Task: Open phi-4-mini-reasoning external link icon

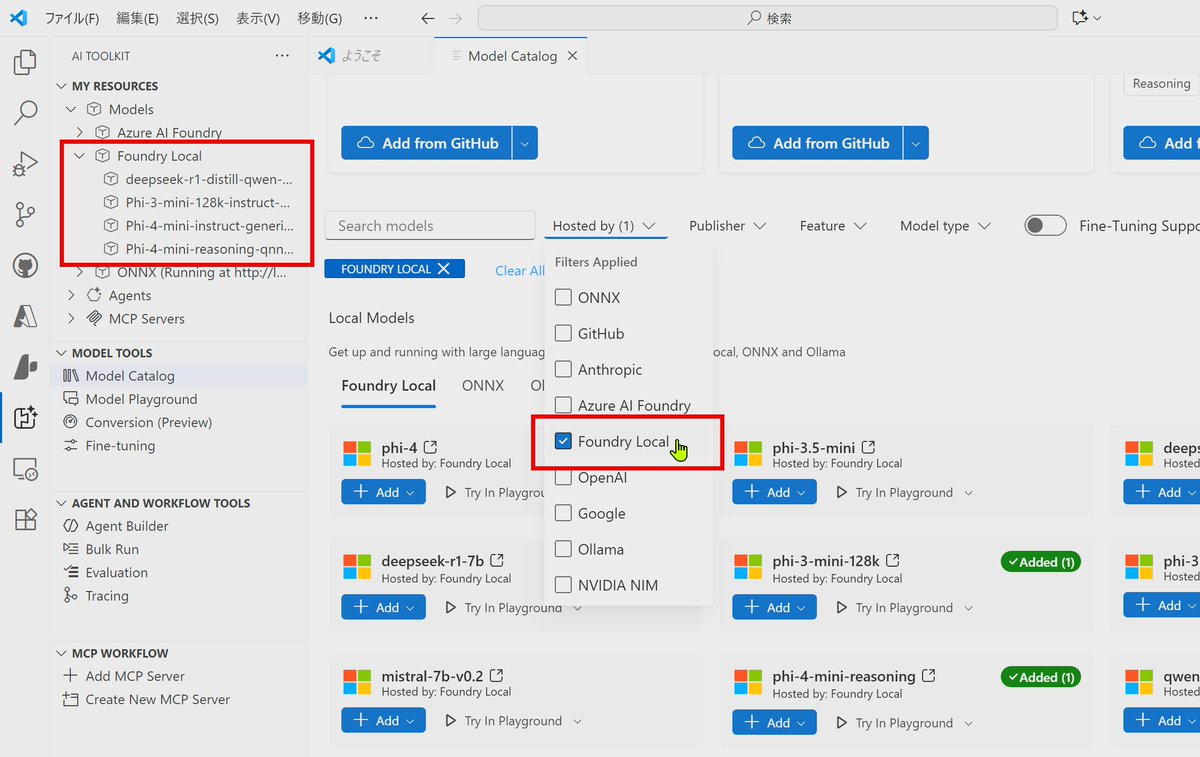Action: click(929, 675)
